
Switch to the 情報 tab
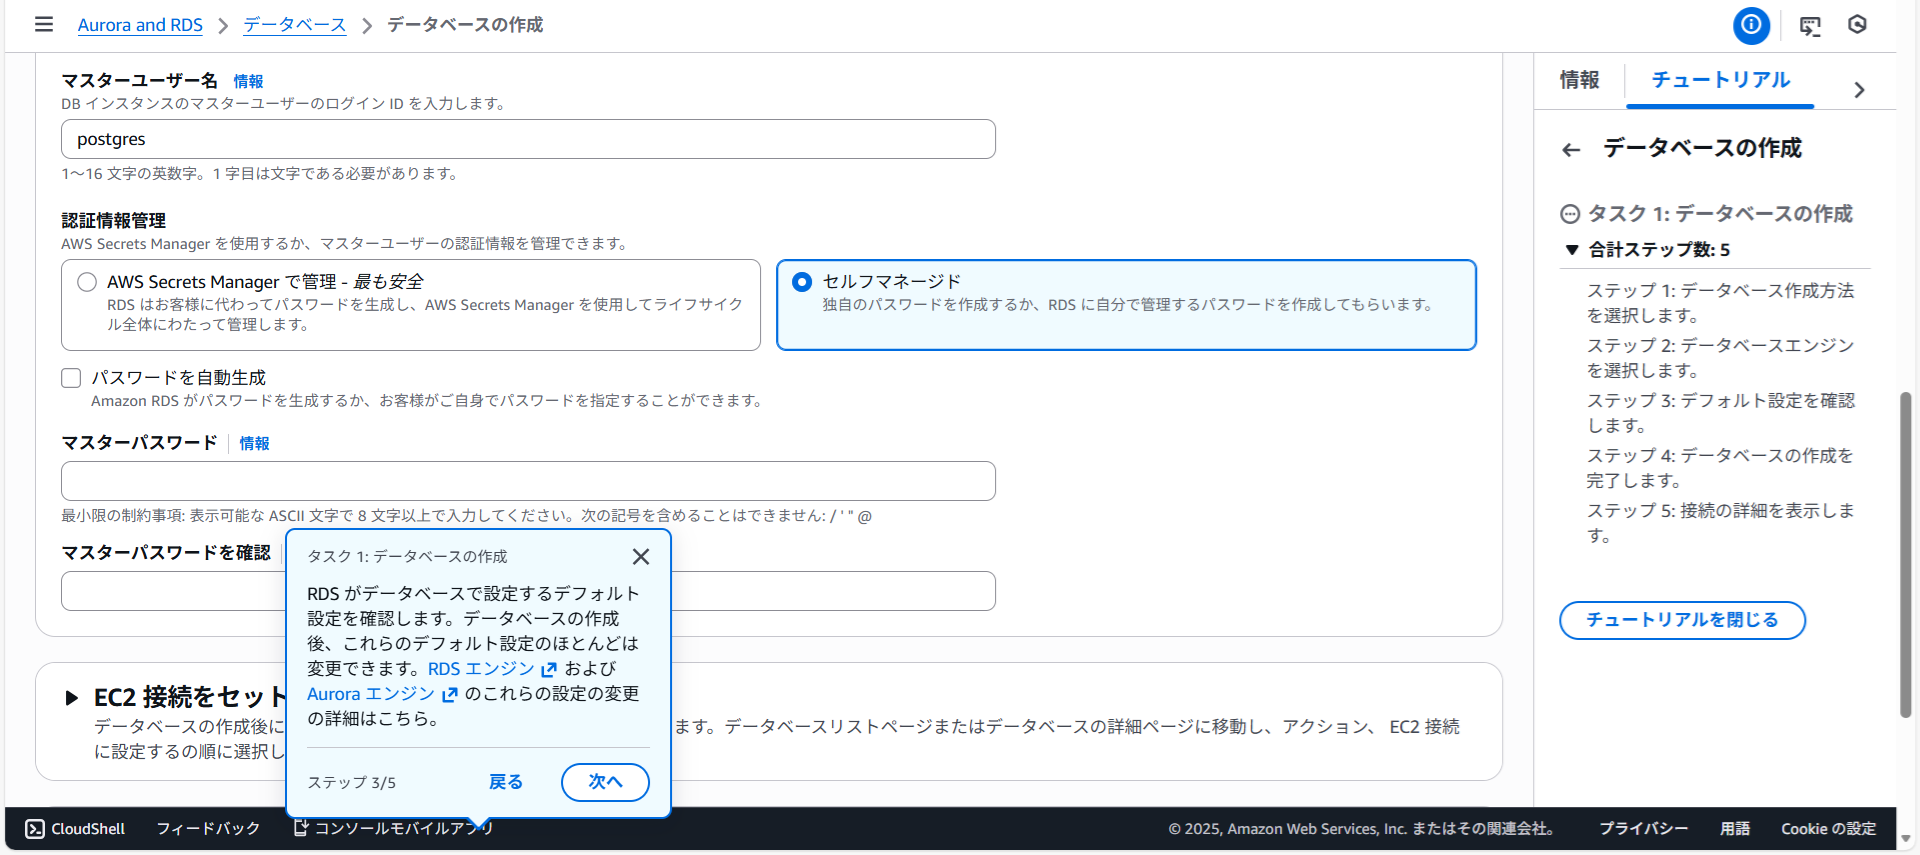pyautogui.click(x=1579, y=80)
